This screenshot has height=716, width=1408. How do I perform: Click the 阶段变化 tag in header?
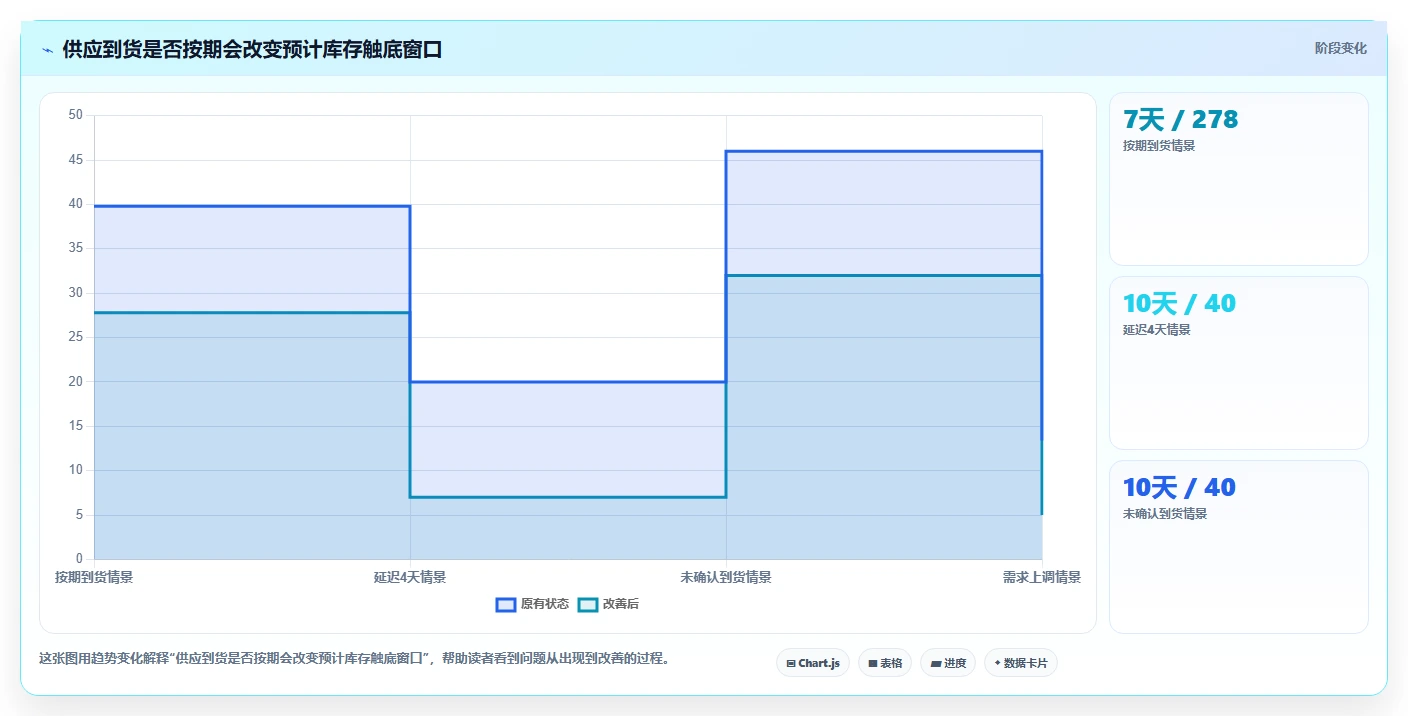(x=1341, y=48)
